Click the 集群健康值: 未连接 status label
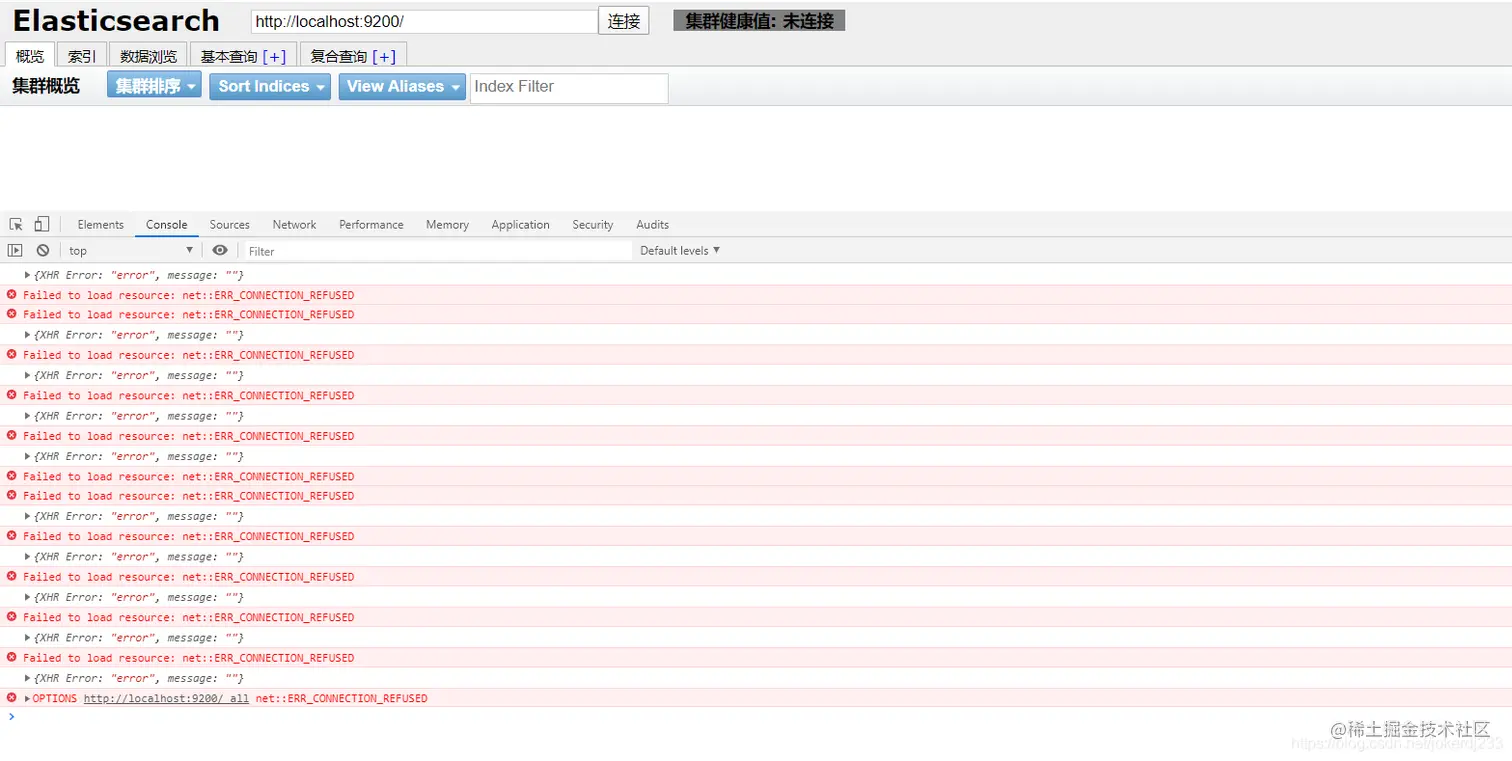Screen dimensions: 1512x761 [x=759, y=20]
